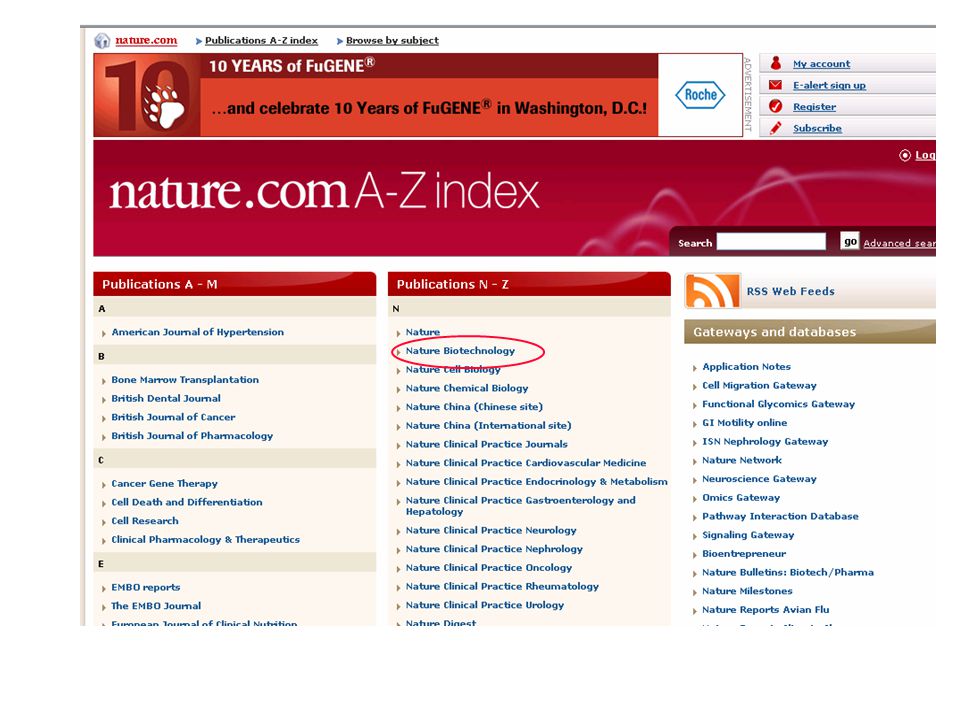The image size is (960, 720).
Task: Click the Roche logo in advertisement
Action: (700, 95)
